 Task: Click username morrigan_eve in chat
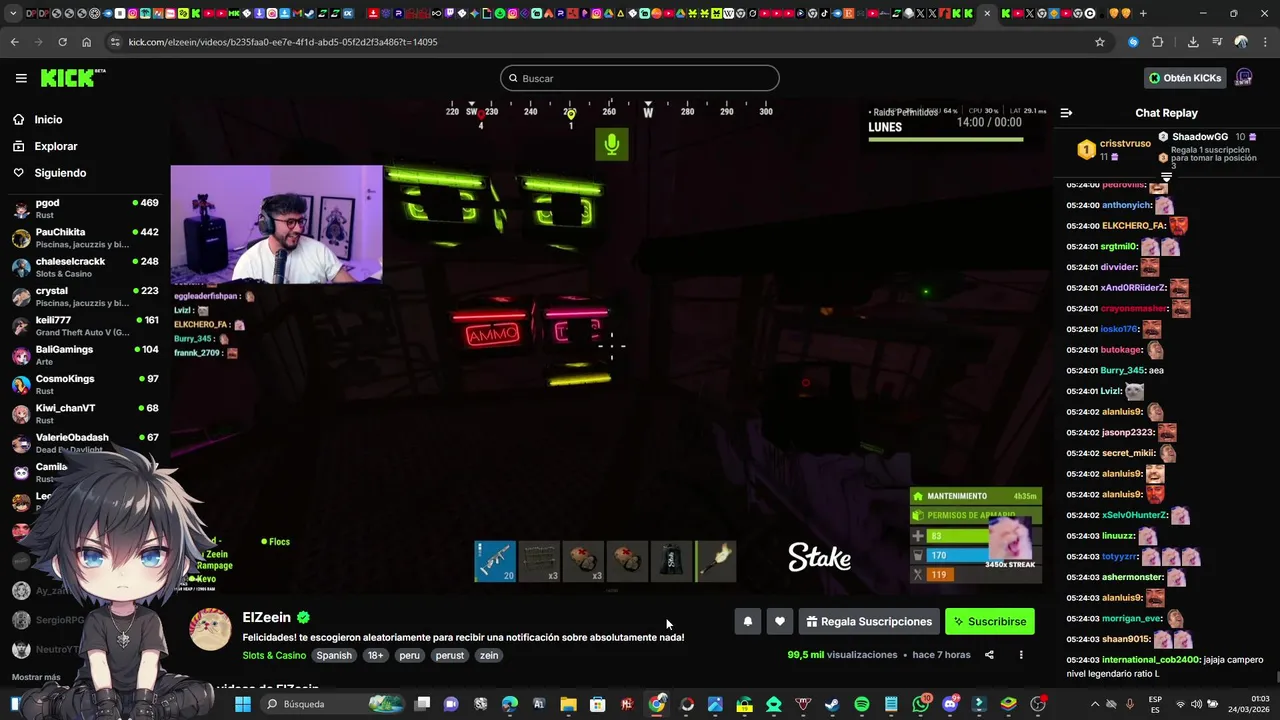(x=1132, y=618)
